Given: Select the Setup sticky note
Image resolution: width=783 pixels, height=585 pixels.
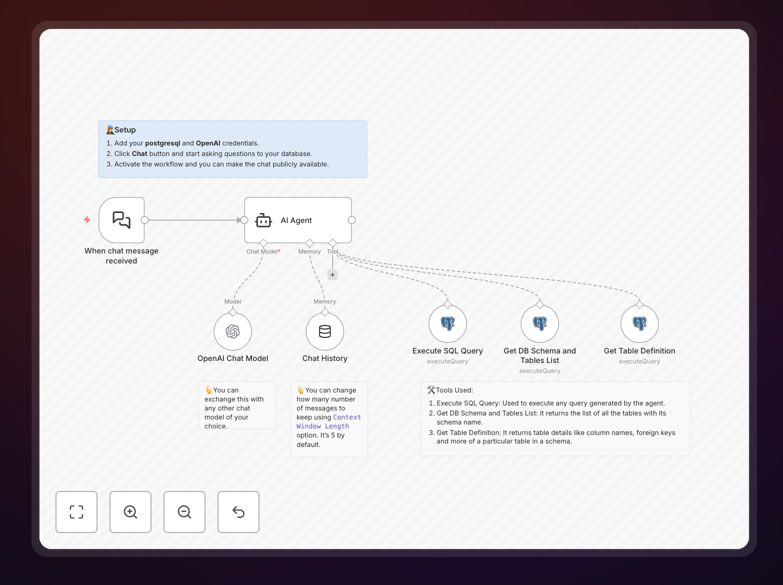Looking at the screenshot, I should [233, 149].
